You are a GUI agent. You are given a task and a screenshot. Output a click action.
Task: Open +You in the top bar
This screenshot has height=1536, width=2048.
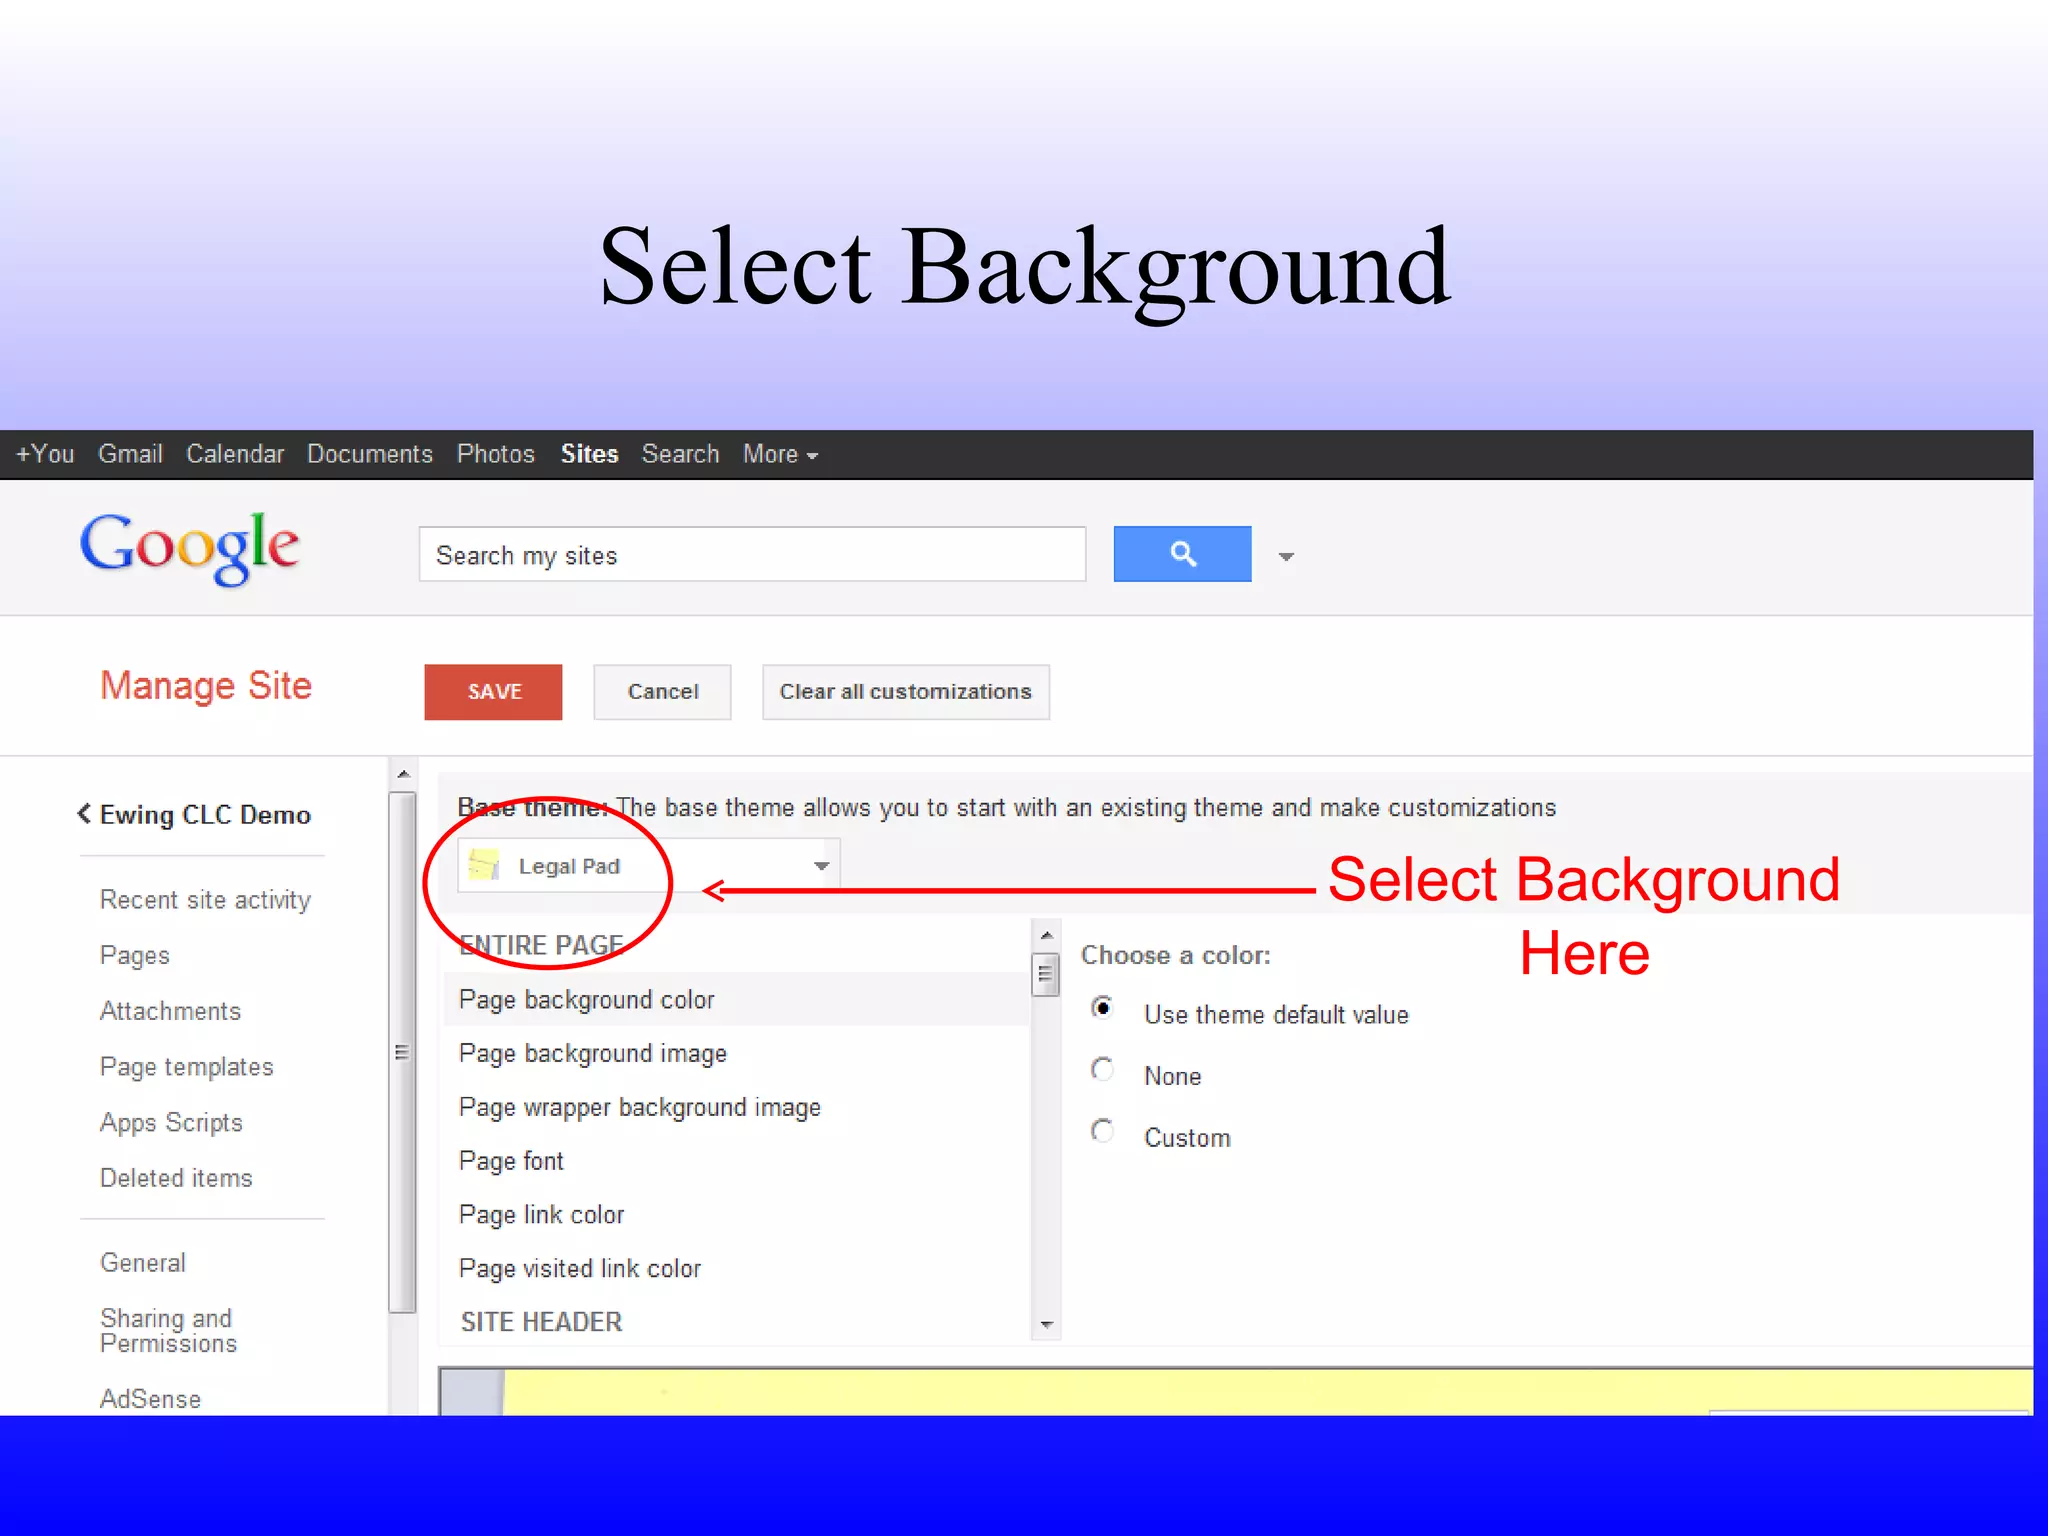coord(45,454)
